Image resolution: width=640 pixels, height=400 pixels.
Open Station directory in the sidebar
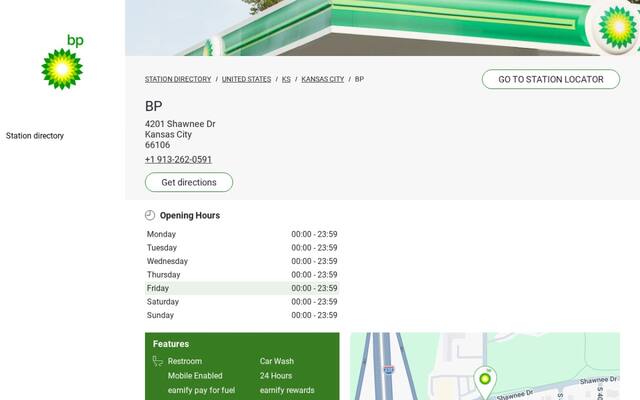[35, 136]
